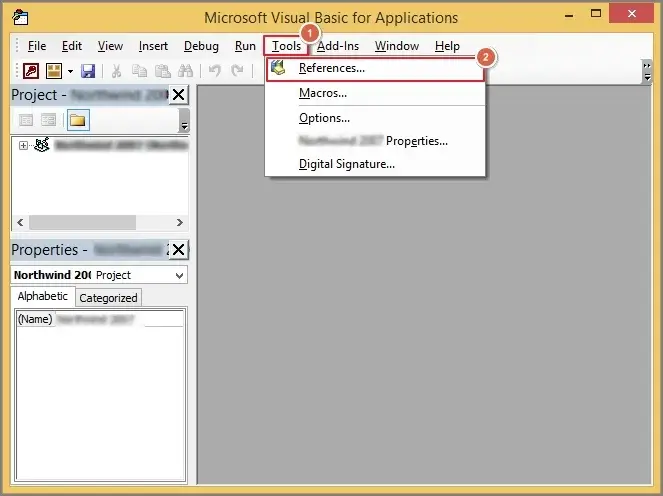Open the Window menu
Screen dimensions: 663x496
pyautogui.click(x=397, y=46)
